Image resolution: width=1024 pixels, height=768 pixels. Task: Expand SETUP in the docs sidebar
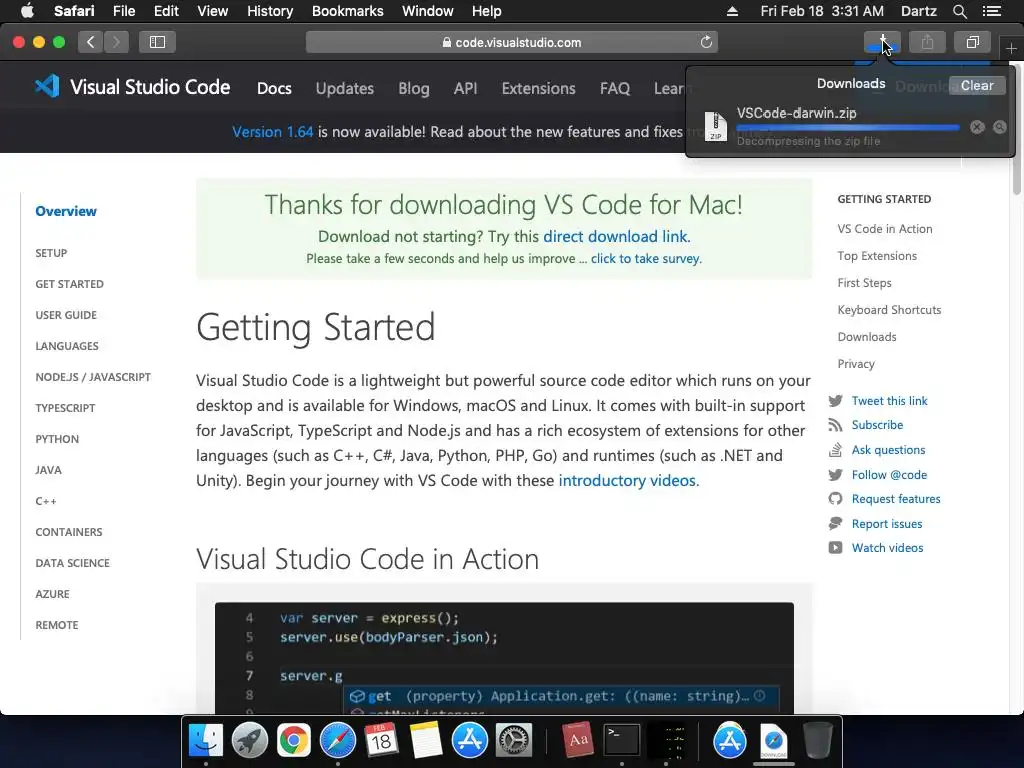pyautogui.click(x=51, y=253)
